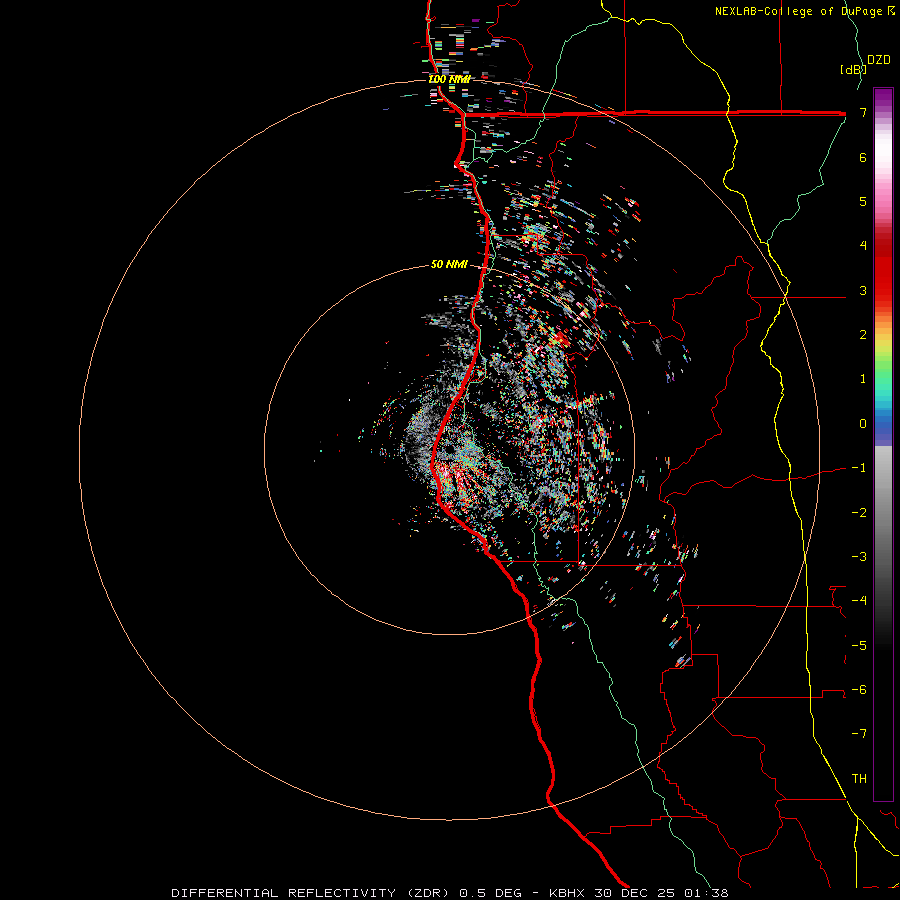Screen dimensions: 900x900
Task: Click the "100 NMI" range ring label
Action: click(449, 79)
